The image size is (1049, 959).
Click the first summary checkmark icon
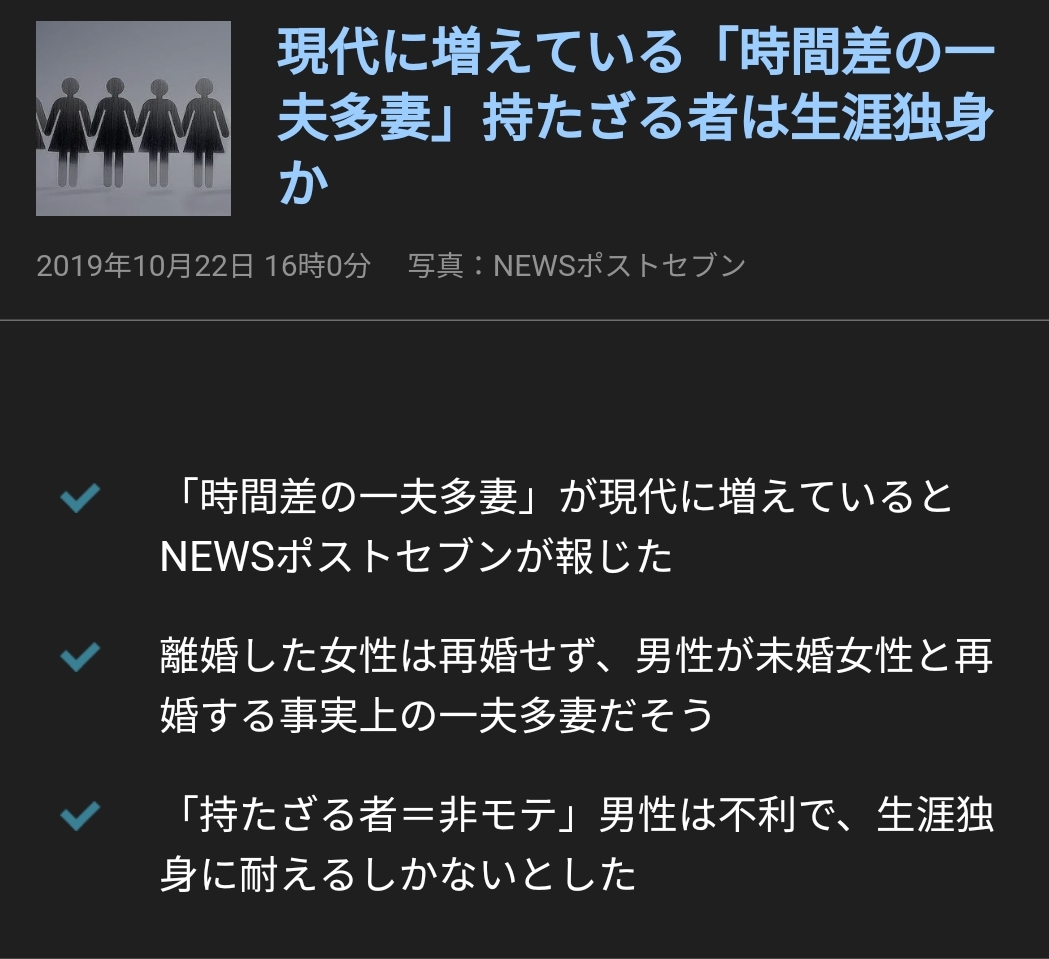(80, 498)
